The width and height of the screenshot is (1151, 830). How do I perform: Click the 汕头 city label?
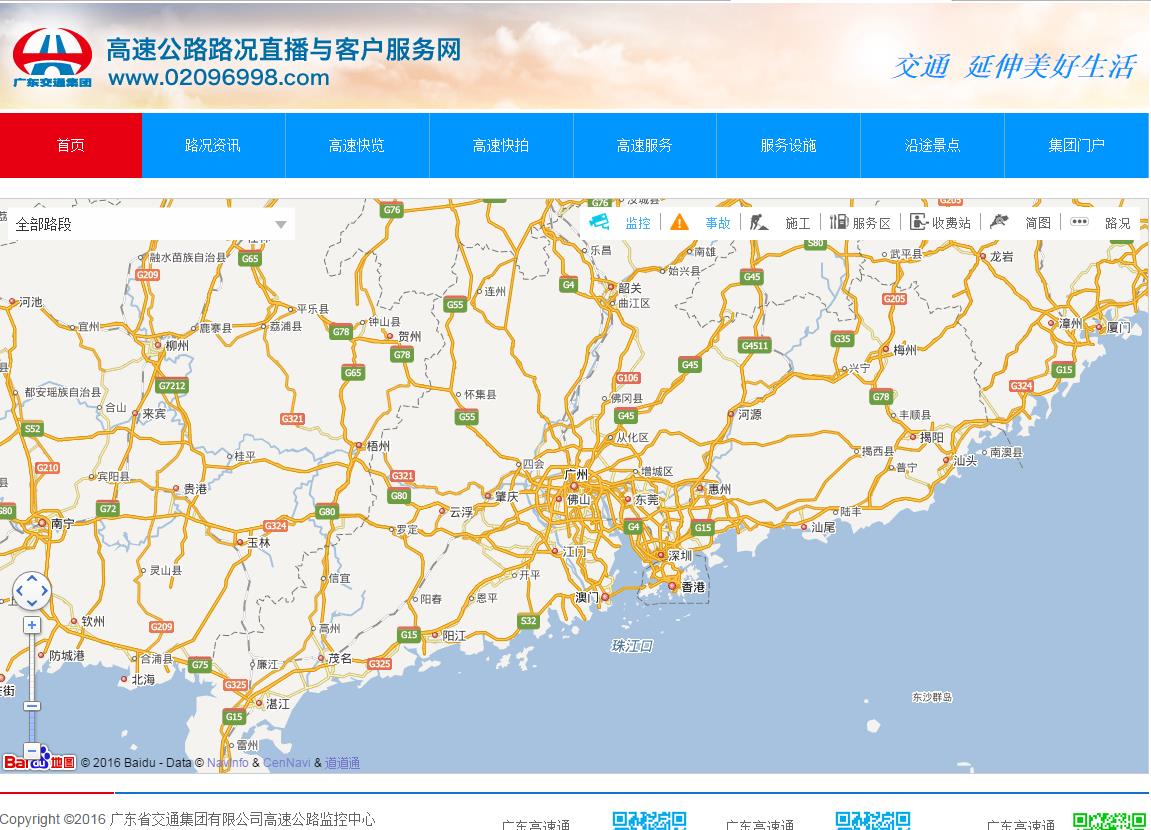tap(965, 460)
